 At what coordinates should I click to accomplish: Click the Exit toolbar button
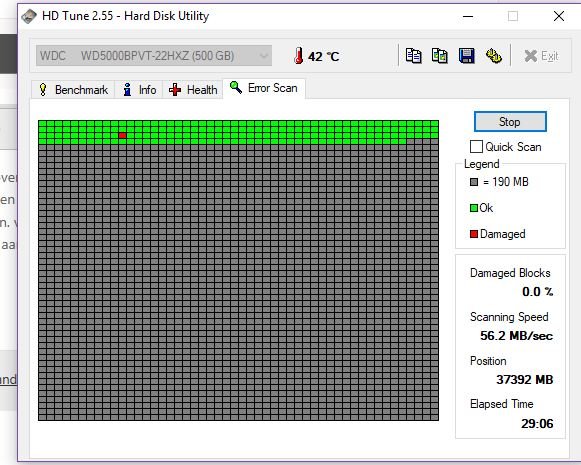541,56
